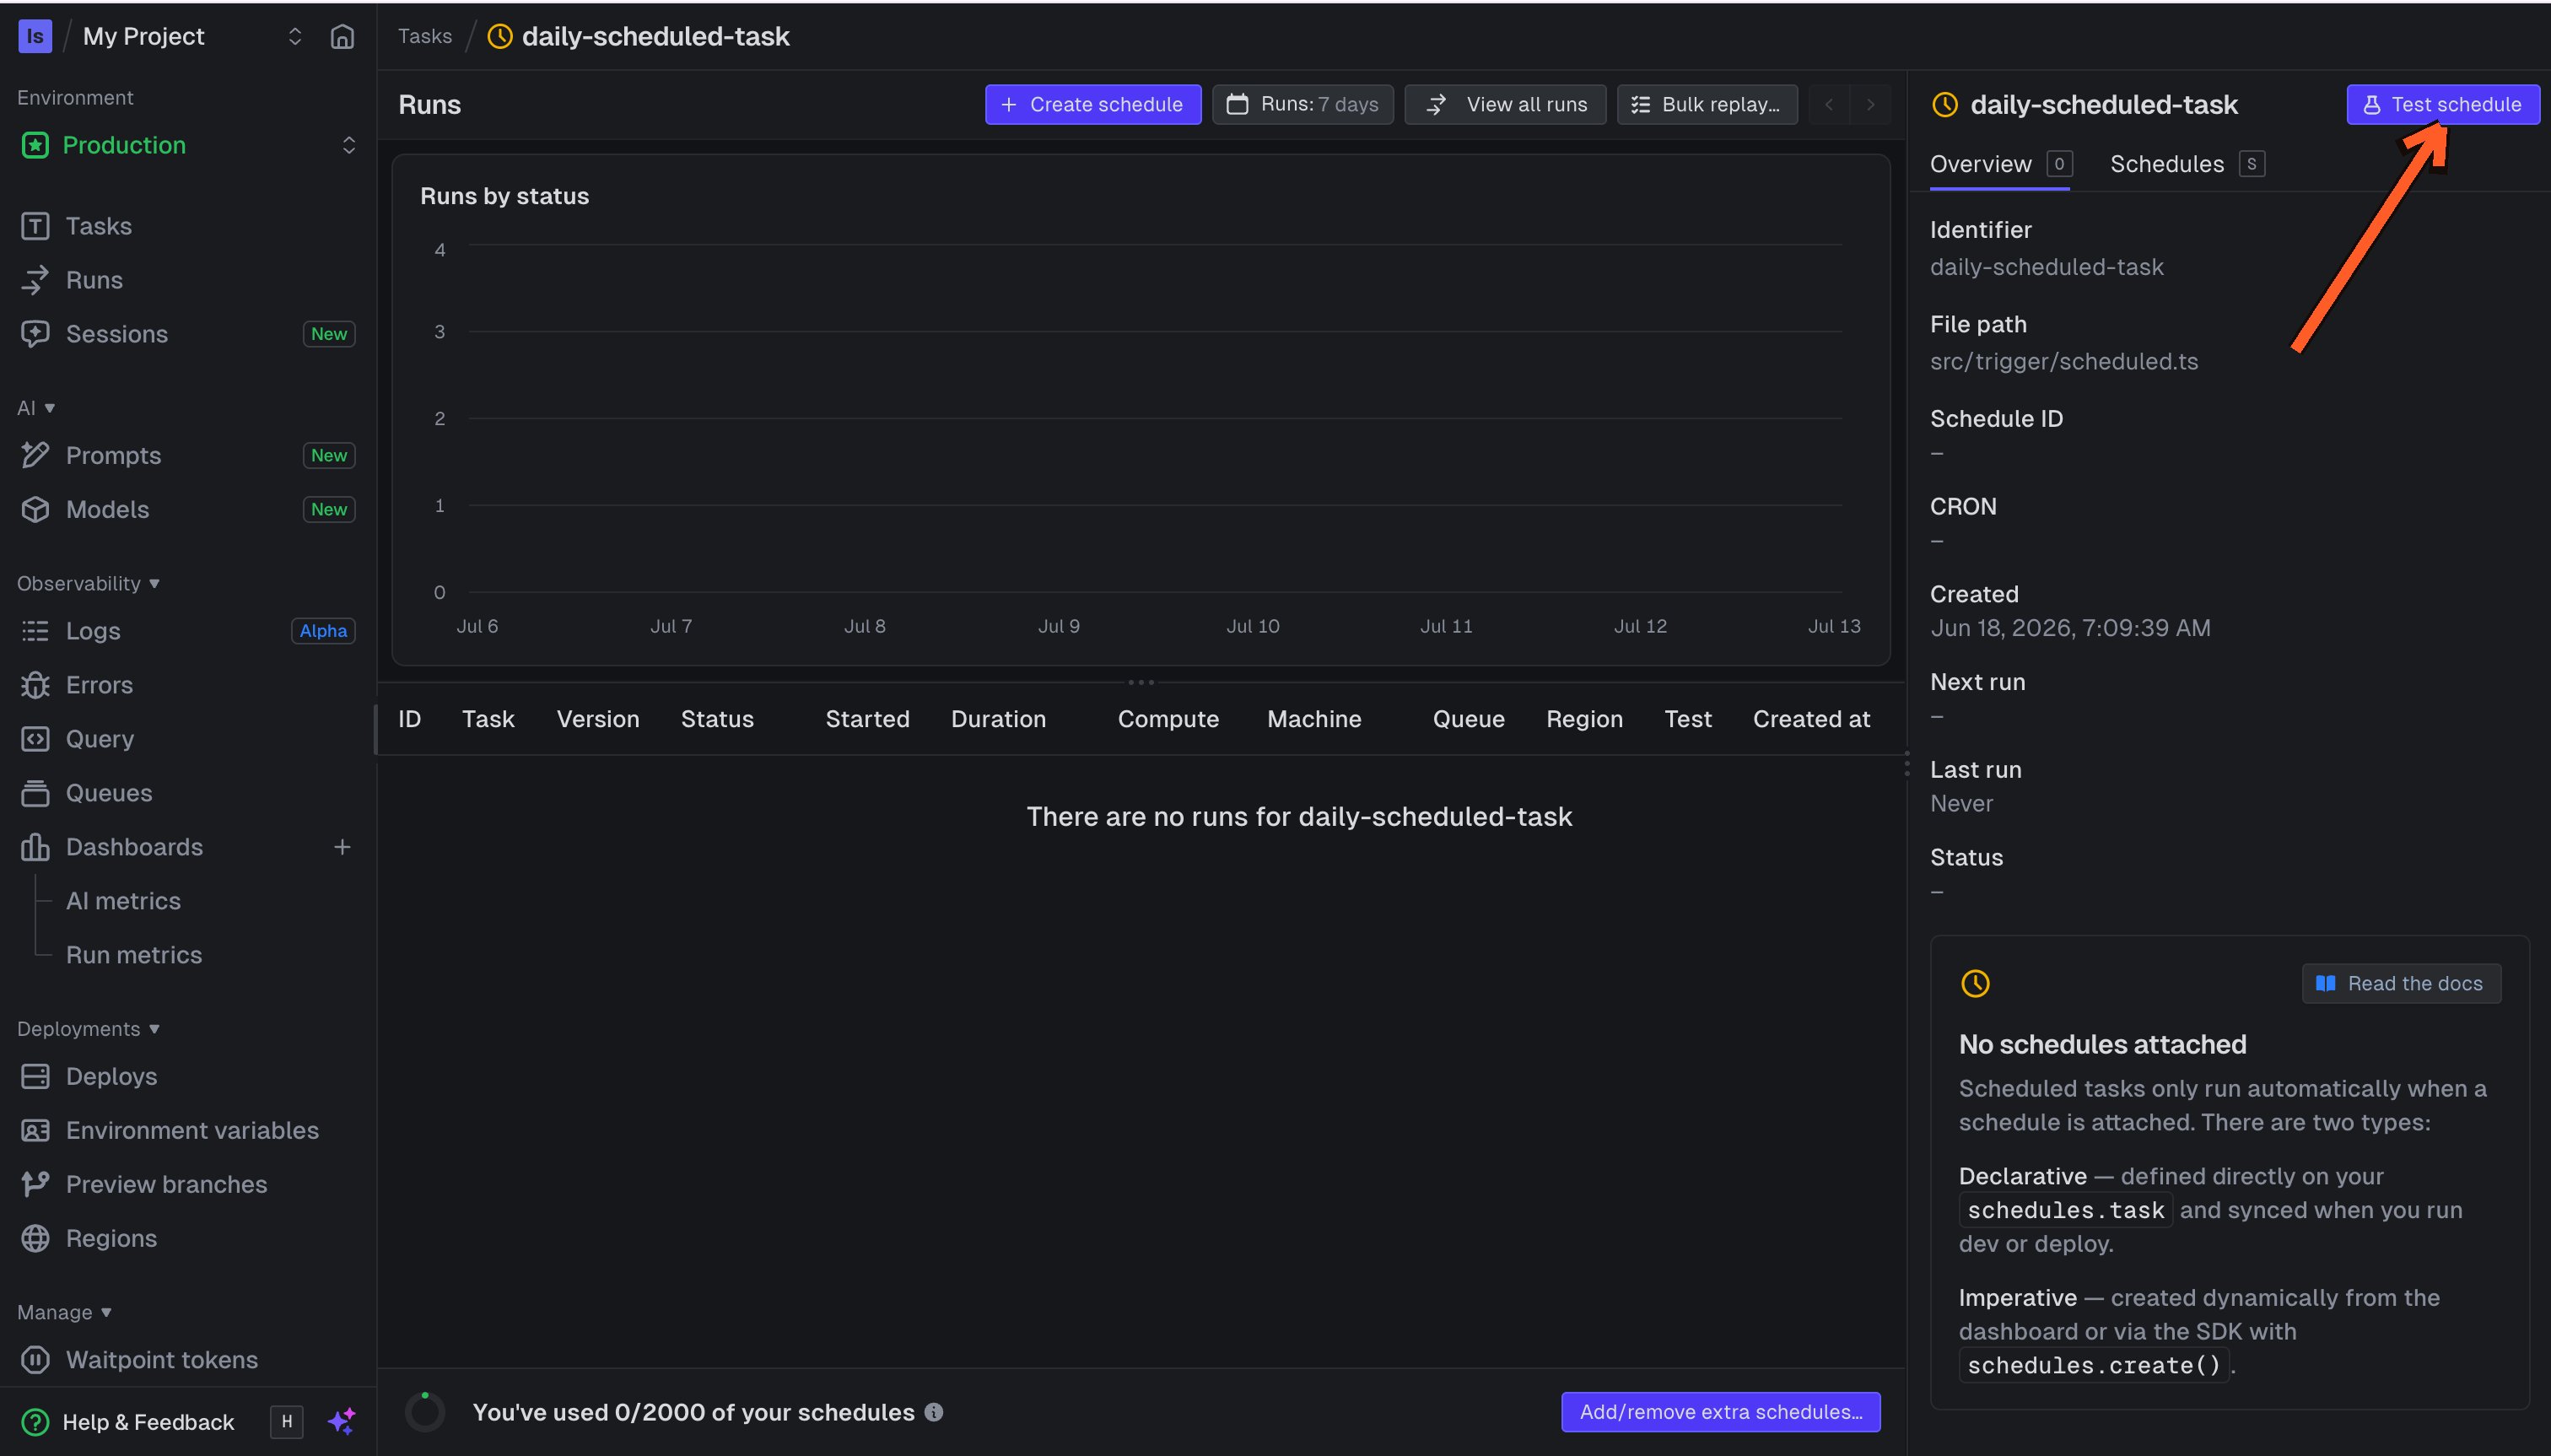The width and height of the screenshot is (2551, 1456).
Task: Click the Preview branches icon
Action: pyautogui.click(x=35, y=1184)
